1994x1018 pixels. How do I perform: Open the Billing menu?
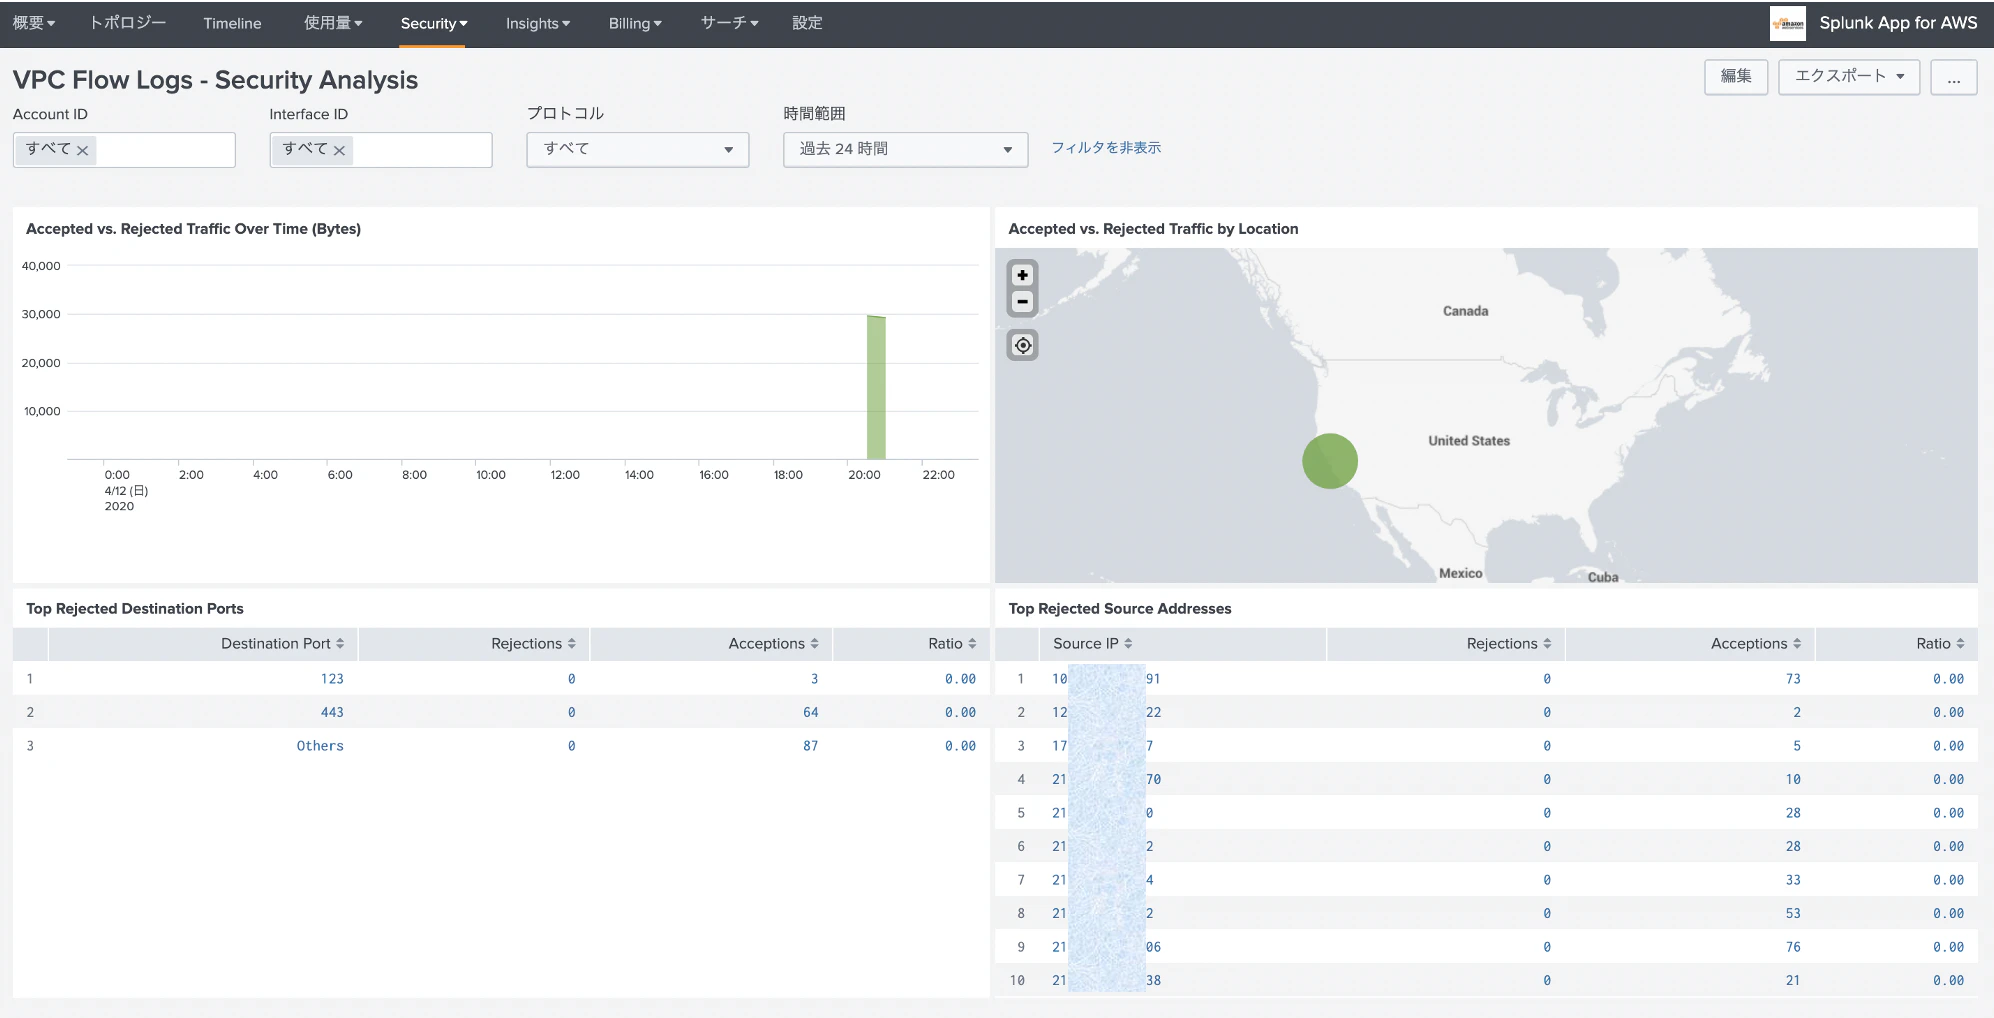[x=635, y=23]
